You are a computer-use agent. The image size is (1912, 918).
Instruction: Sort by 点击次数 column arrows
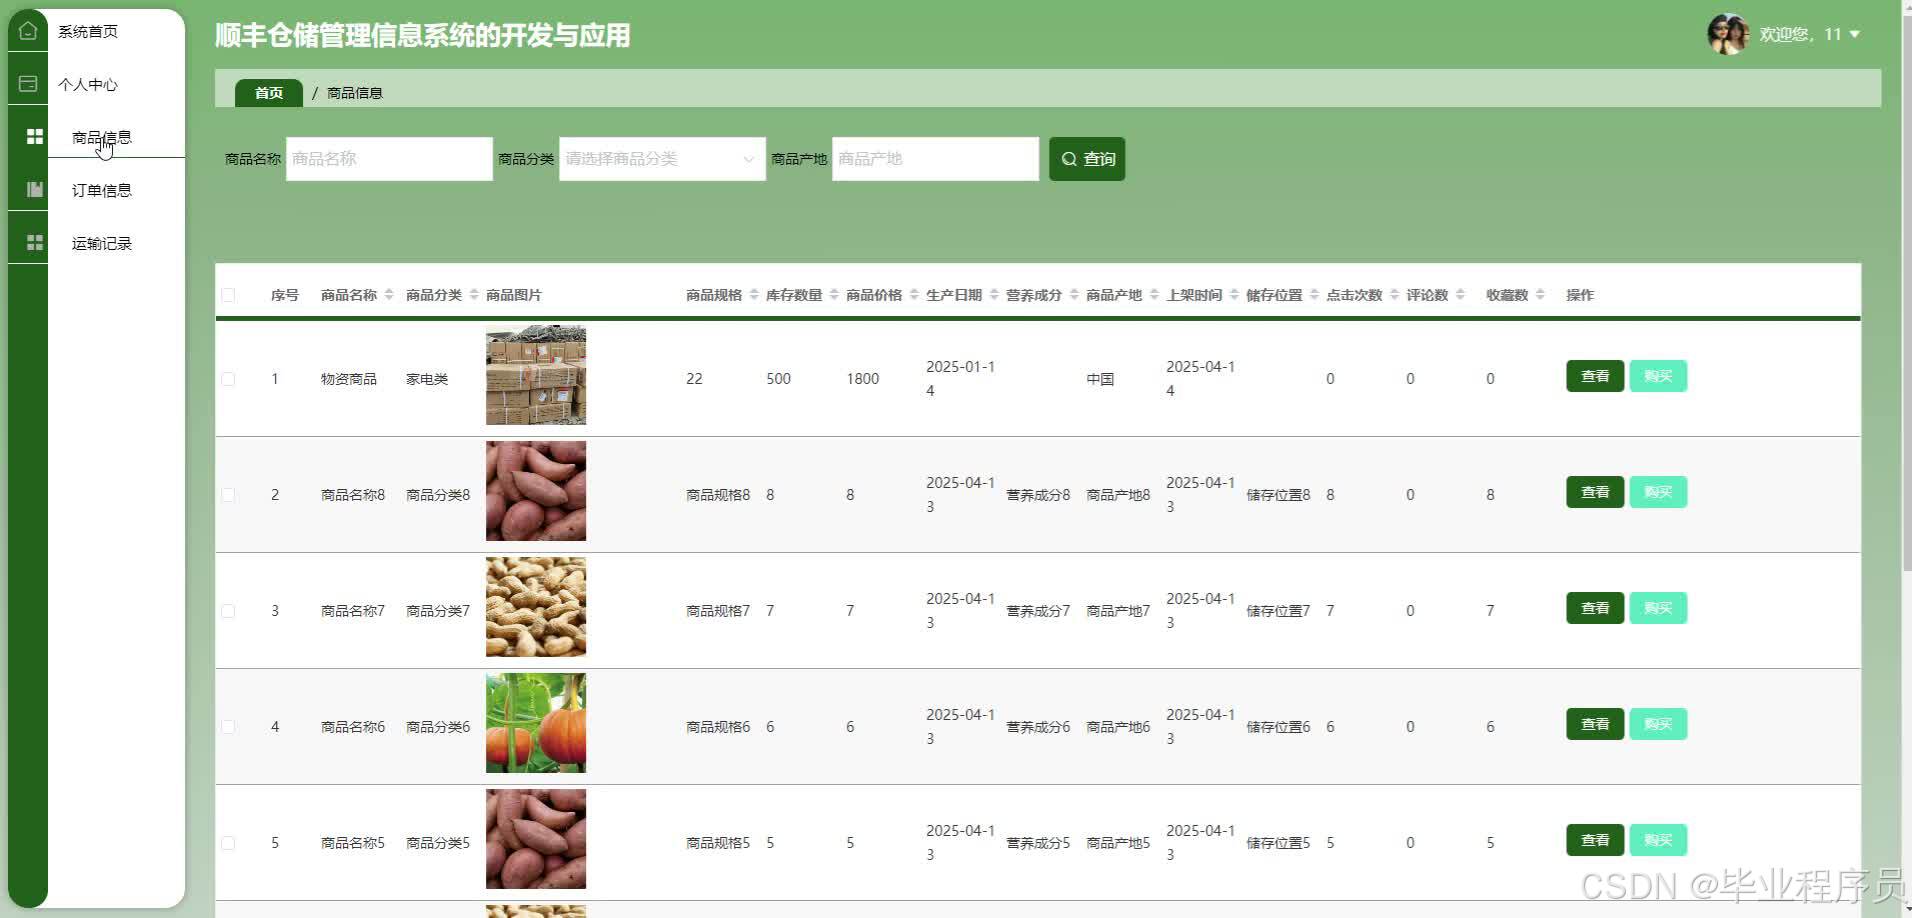(1394, 295)
